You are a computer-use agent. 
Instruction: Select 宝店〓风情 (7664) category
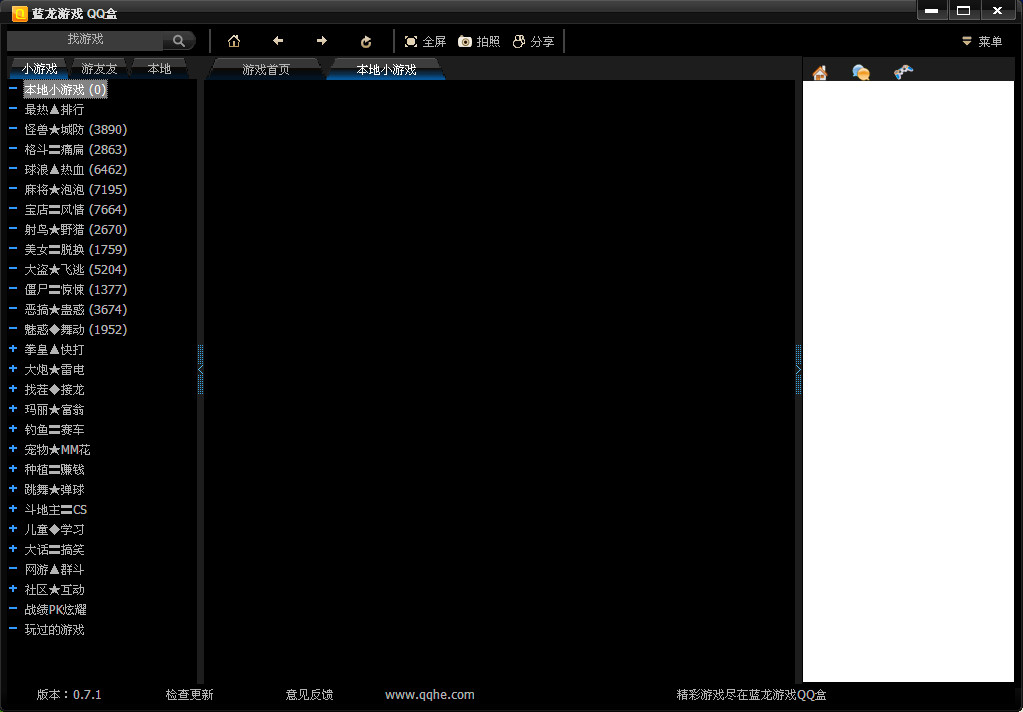coord(76,209)
